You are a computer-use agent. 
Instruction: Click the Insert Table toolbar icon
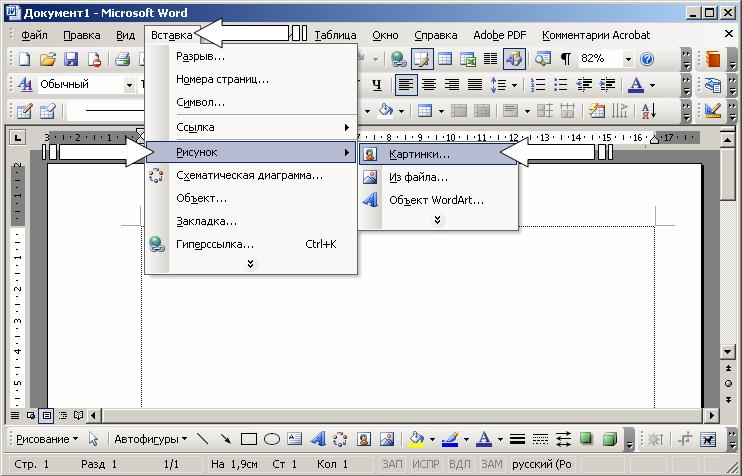[444, 59]
